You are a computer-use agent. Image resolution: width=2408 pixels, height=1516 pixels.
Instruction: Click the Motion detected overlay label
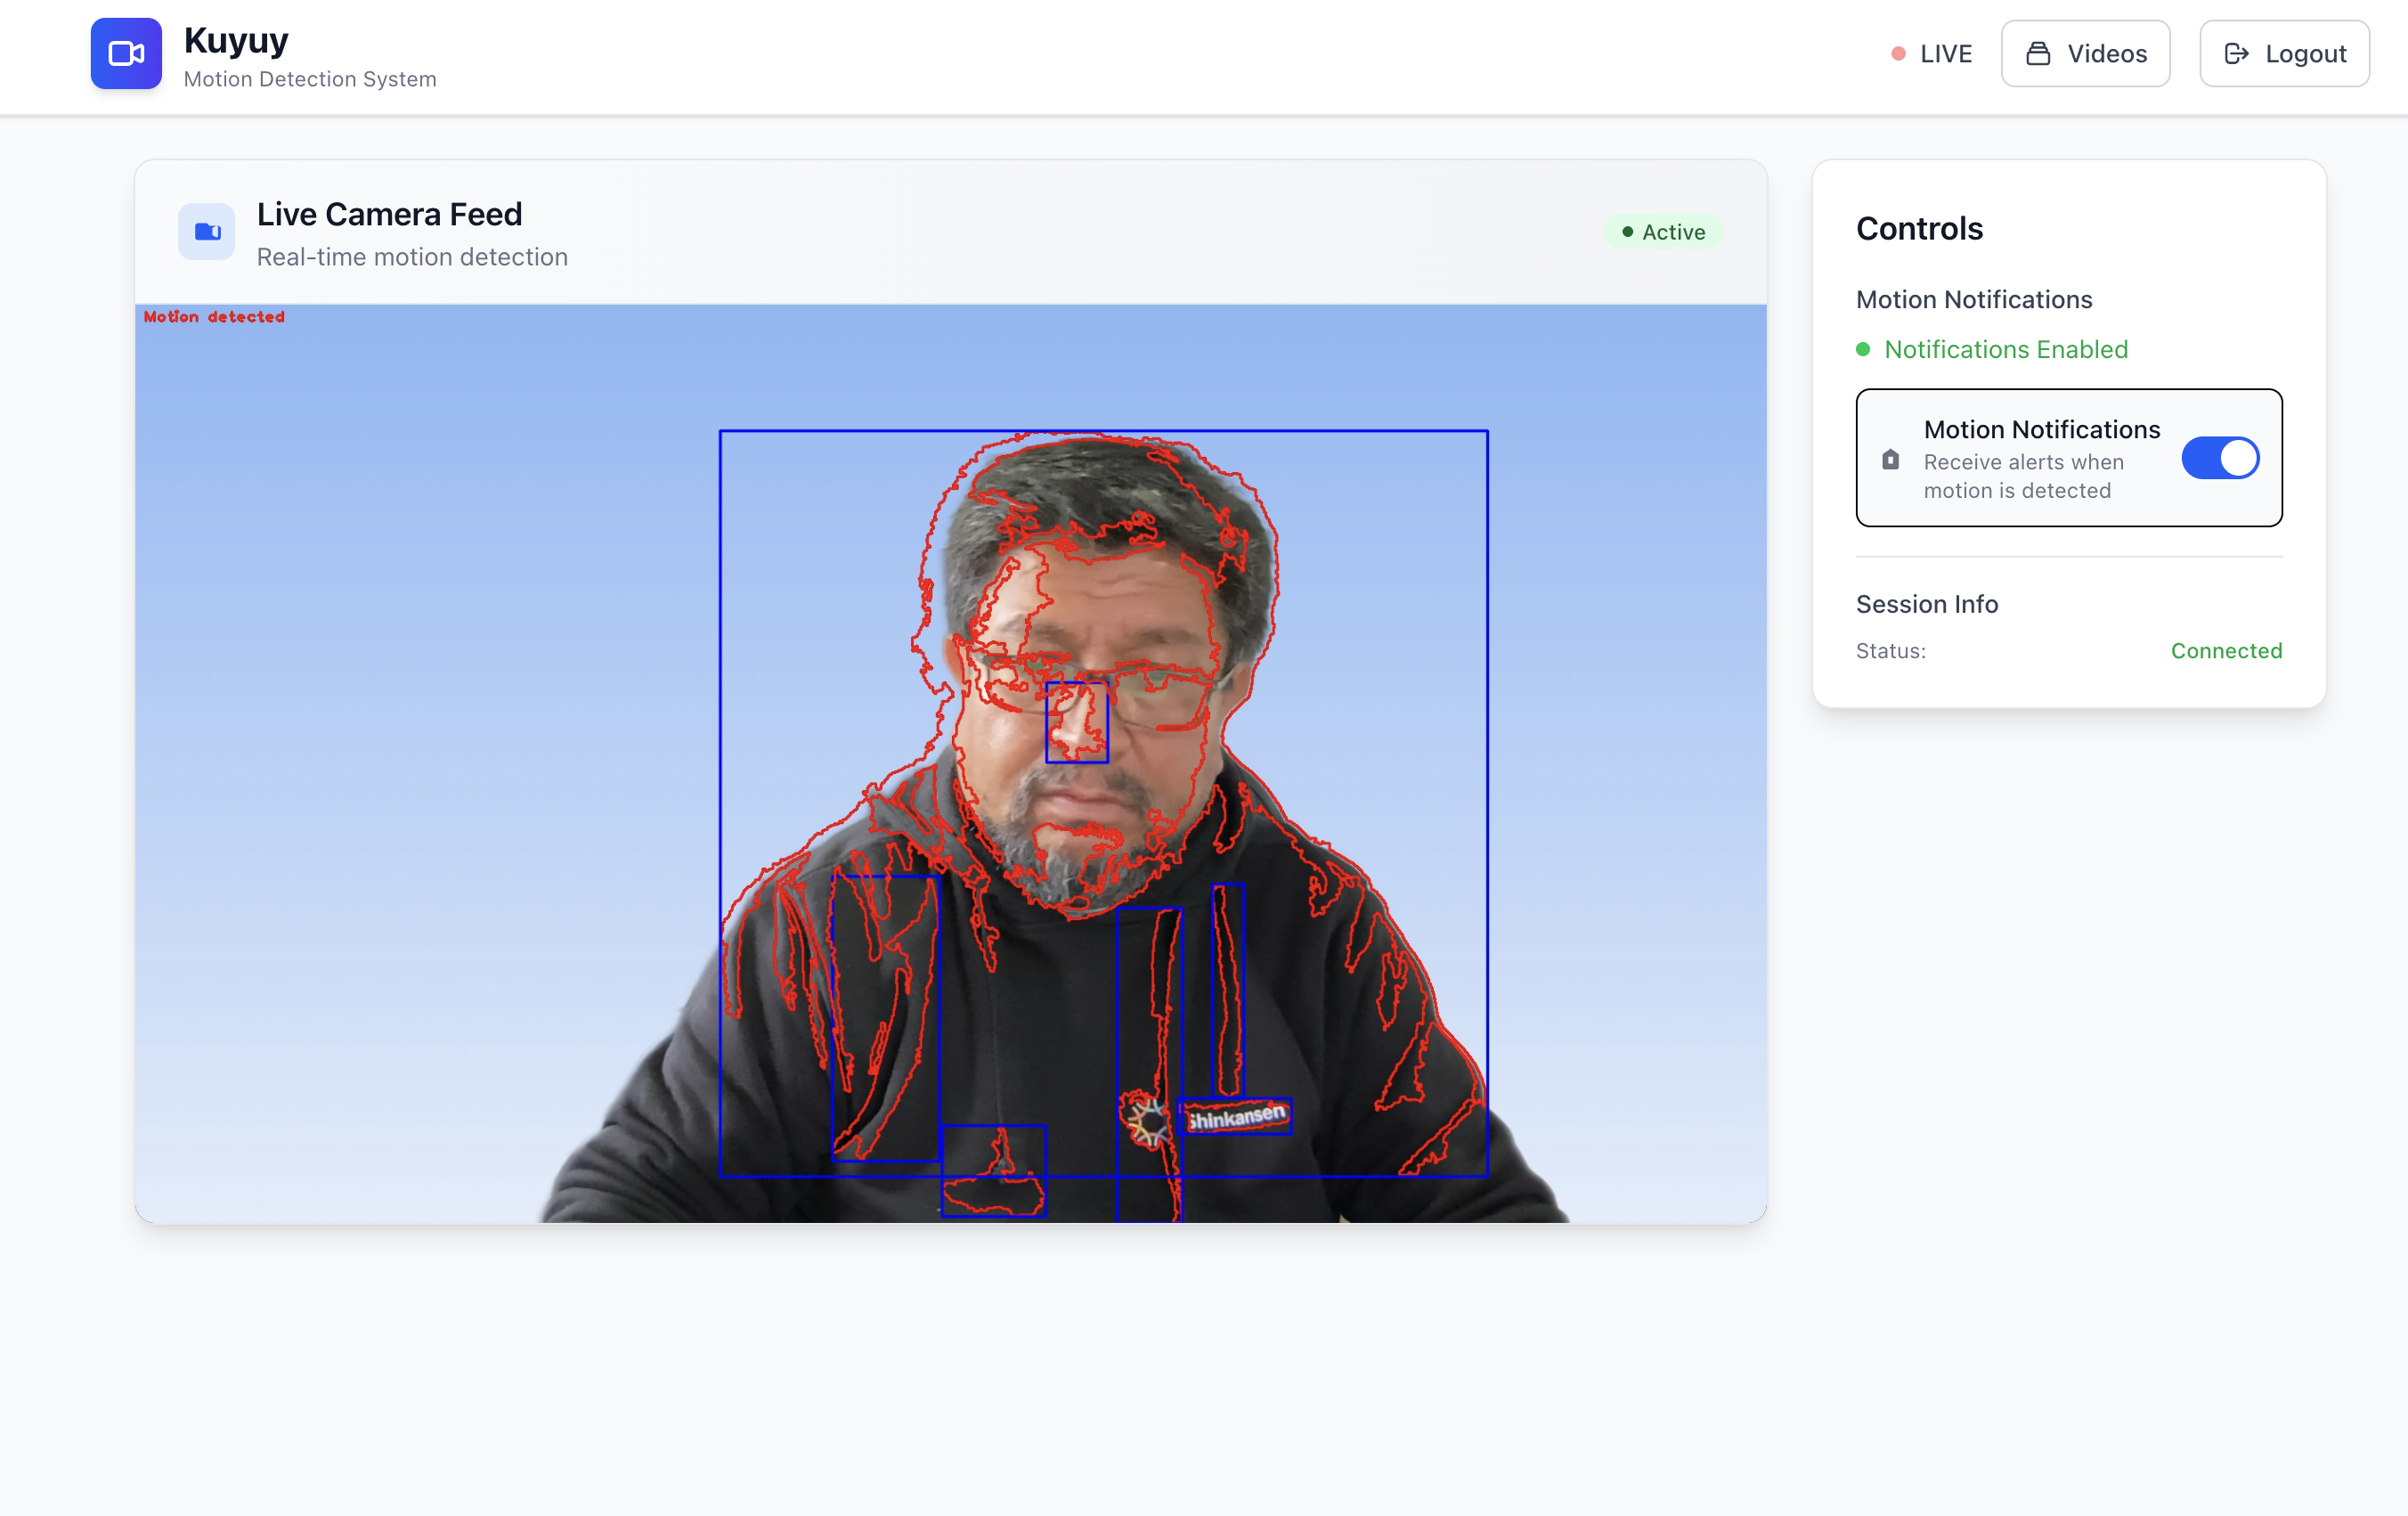coord(214,317)
